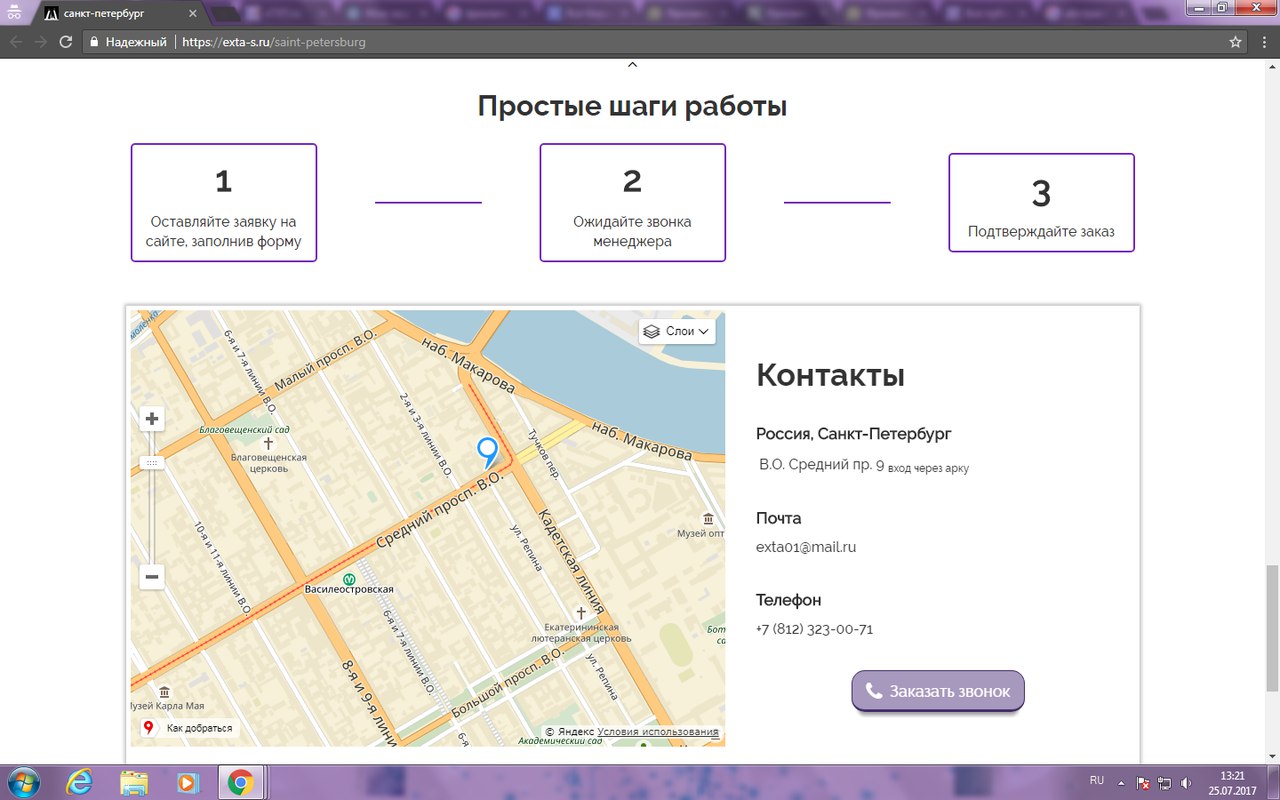Click step 2 box Ожидайте звонка менеджера

pos(632,202)
